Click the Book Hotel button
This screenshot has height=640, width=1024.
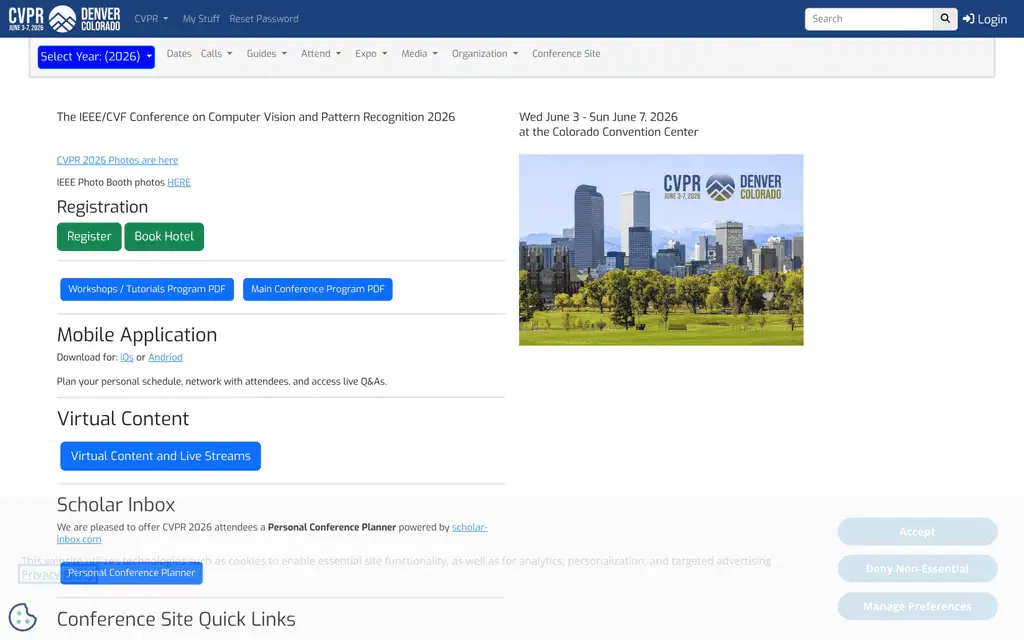(x=164, y=236)
